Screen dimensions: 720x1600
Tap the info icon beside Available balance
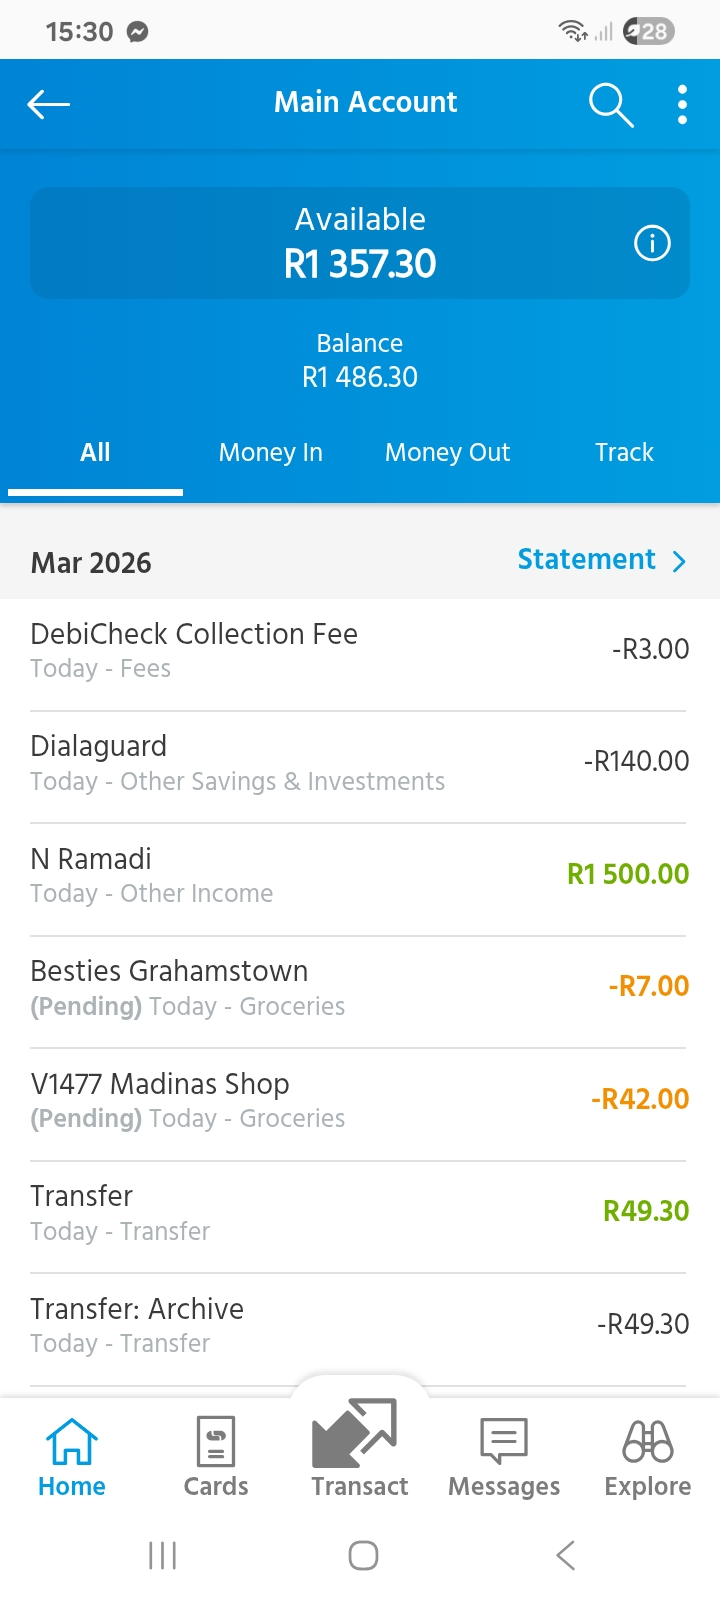click(652, 243)
